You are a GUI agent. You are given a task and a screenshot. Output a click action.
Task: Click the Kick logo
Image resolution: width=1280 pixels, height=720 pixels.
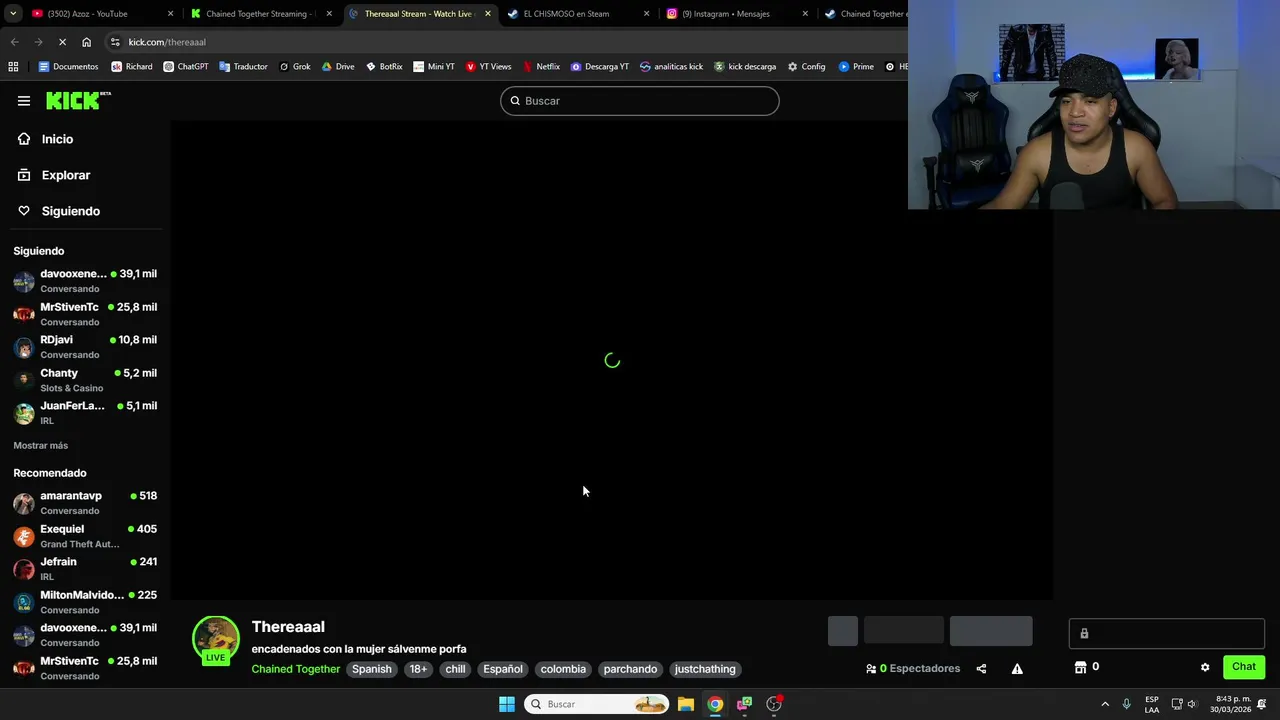pyautogui.click(x=78, y=101)
